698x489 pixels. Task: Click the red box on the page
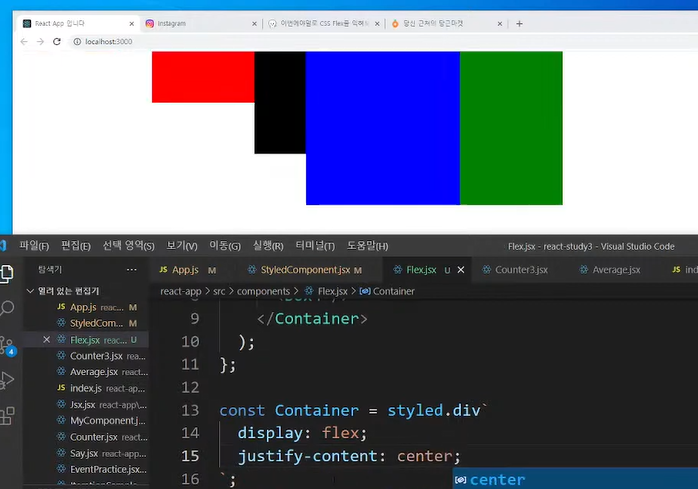click(x=203, y=77)
